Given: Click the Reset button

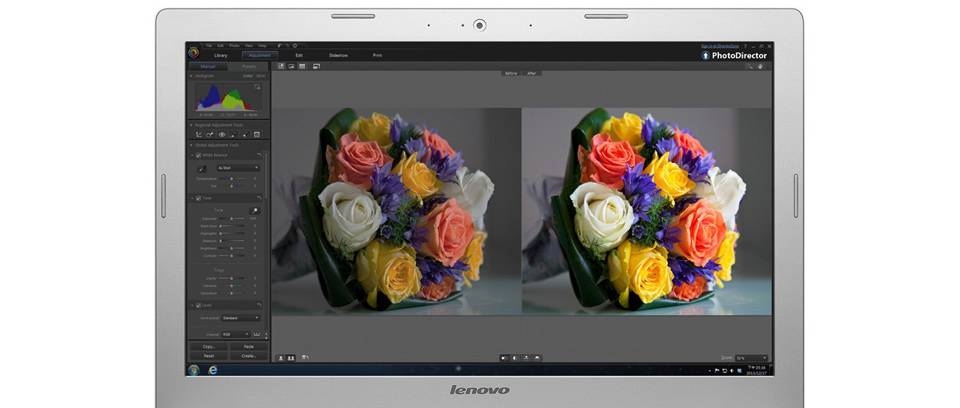Looking at the screenshot, I should coord(208,355).
